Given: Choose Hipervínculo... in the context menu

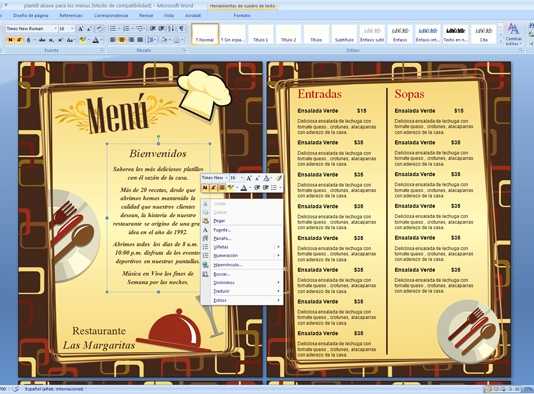Looking at the screenshot, I should click(x=242, y=265).
